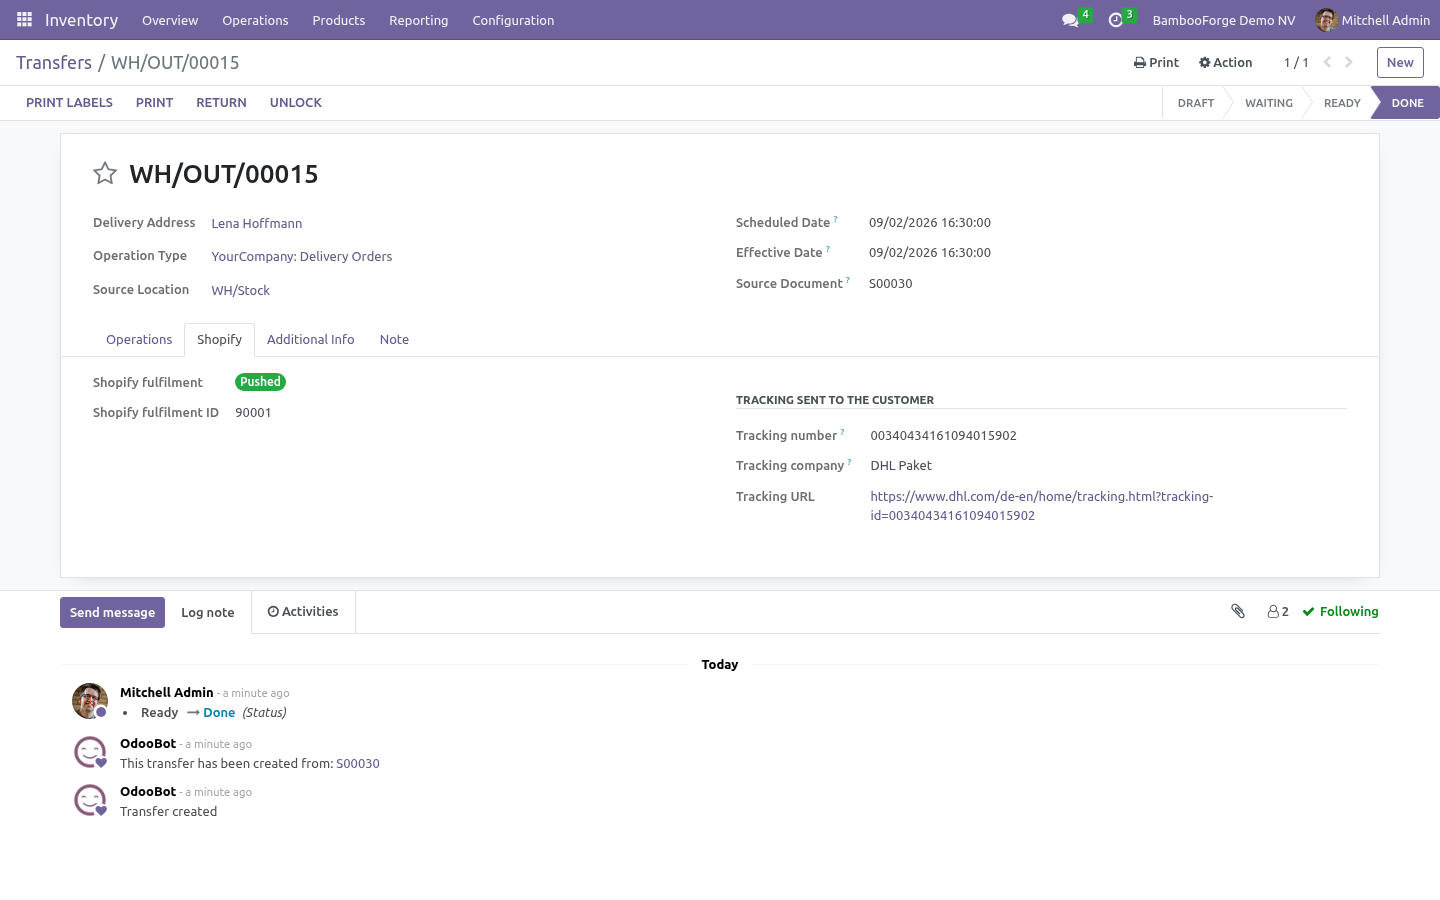Open YourCompany: Delivery Orders link
1440x900 pixels.
(x=302, y=257)
